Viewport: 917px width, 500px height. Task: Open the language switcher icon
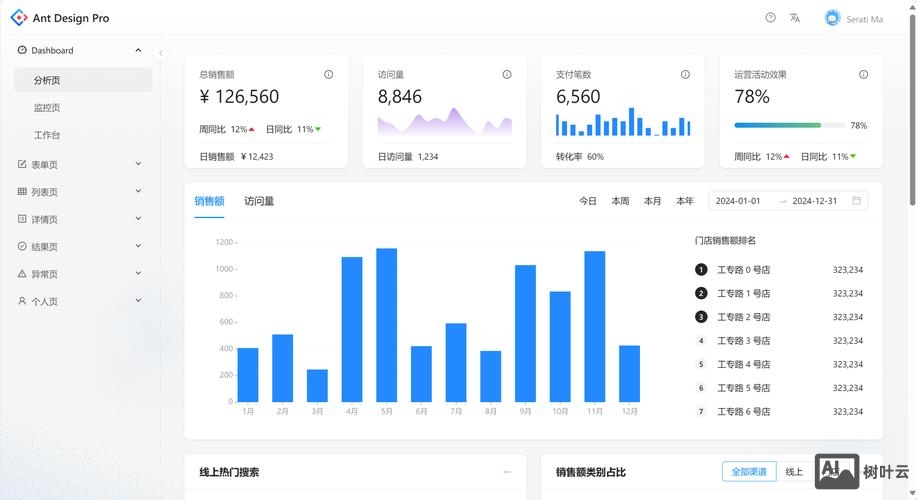(794, 18)
